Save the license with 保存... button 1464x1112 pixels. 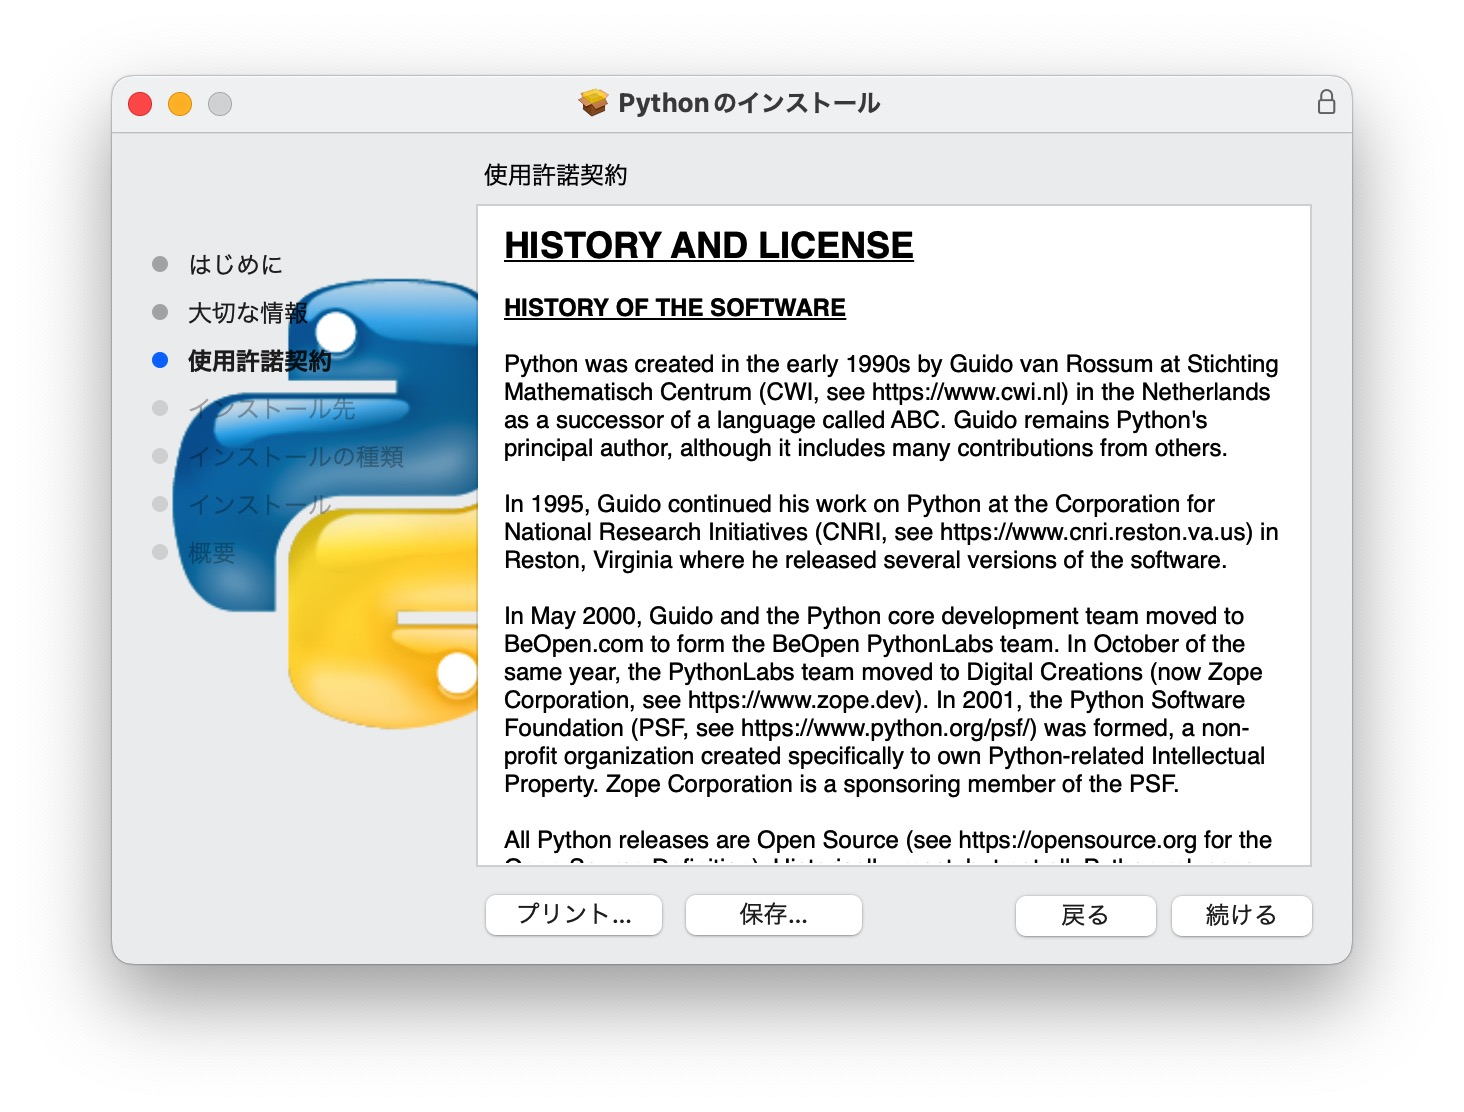773,915
